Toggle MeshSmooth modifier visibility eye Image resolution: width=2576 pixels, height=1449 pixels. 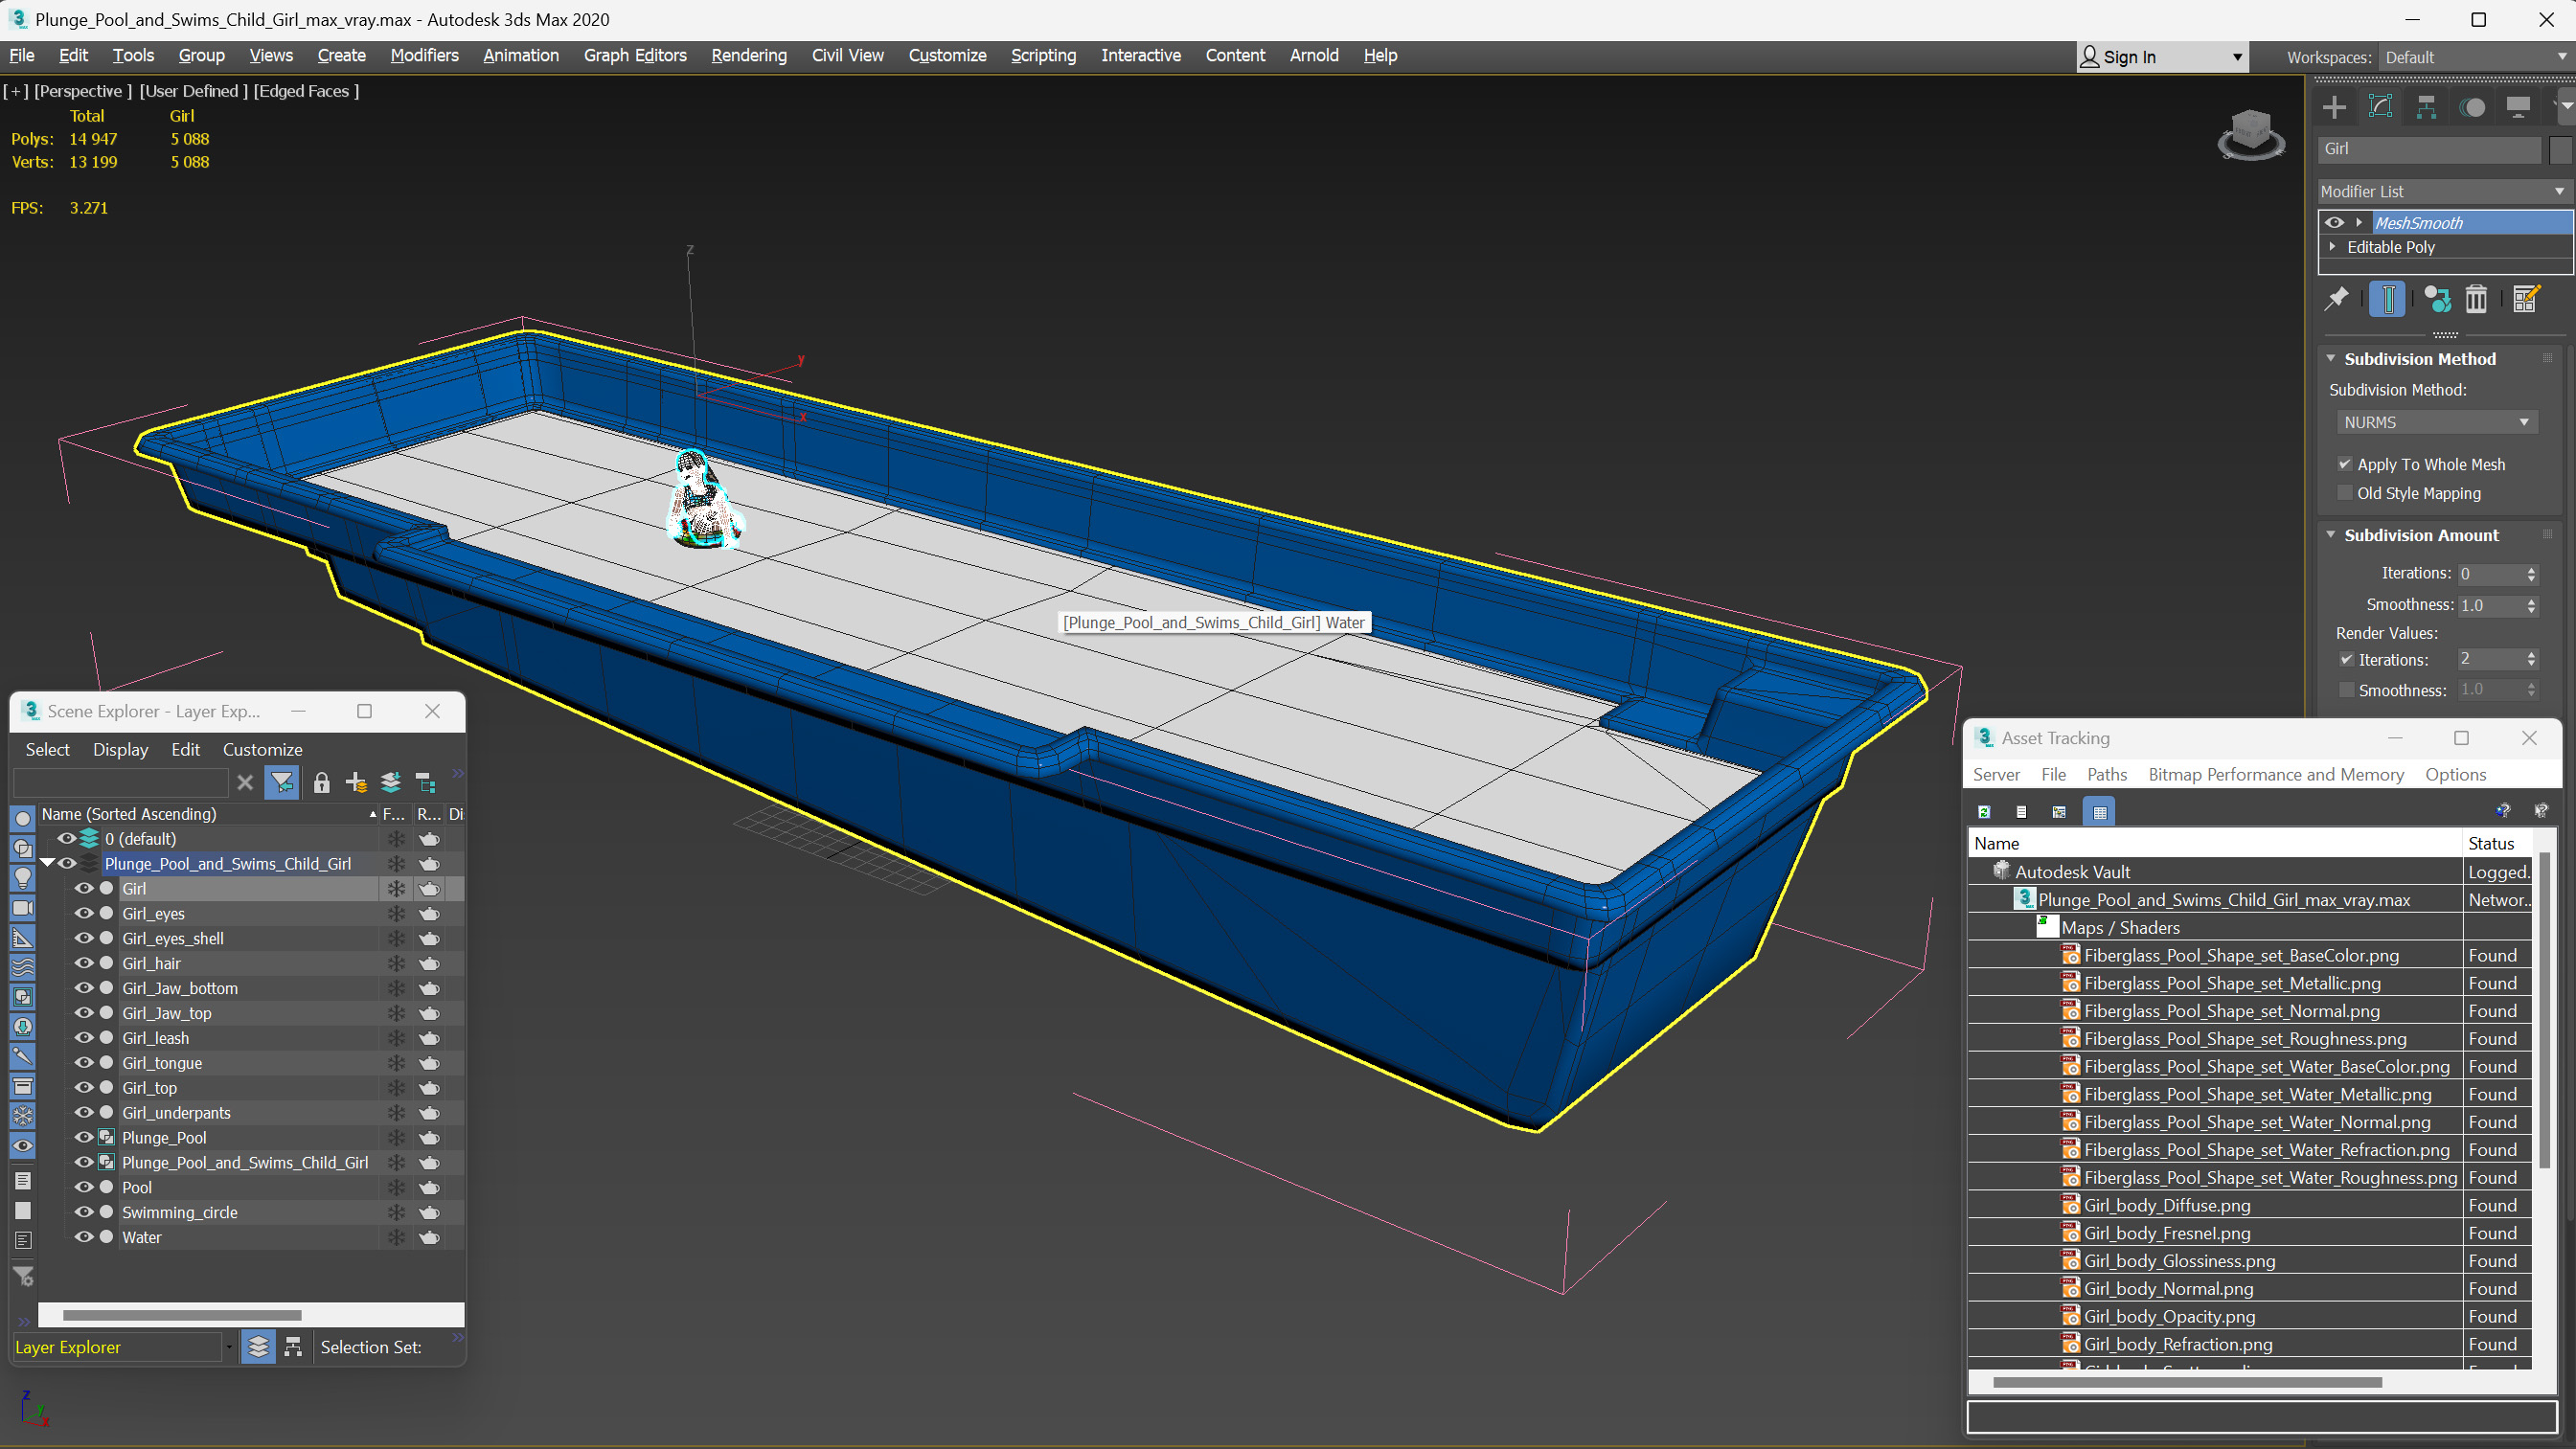[x=2334, y=222]
